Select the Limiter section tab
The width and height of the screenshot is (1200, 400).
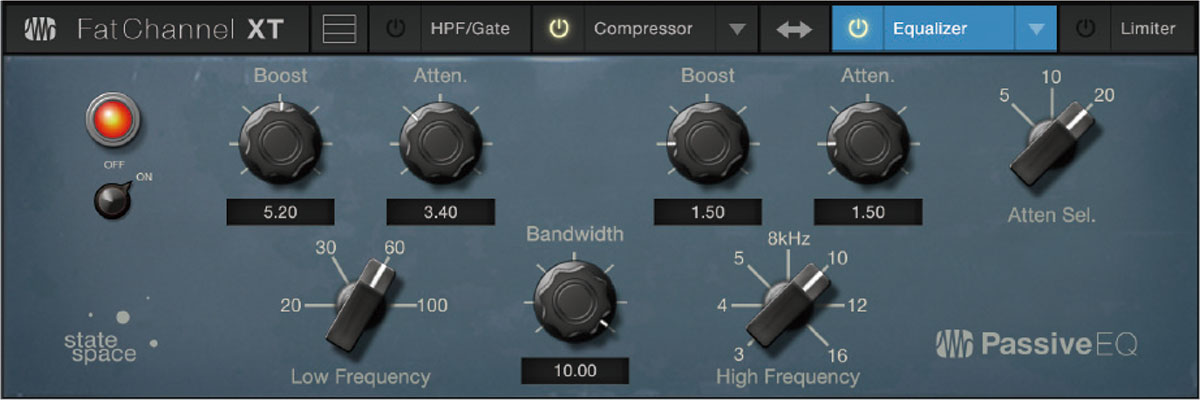pos(1148,29)
